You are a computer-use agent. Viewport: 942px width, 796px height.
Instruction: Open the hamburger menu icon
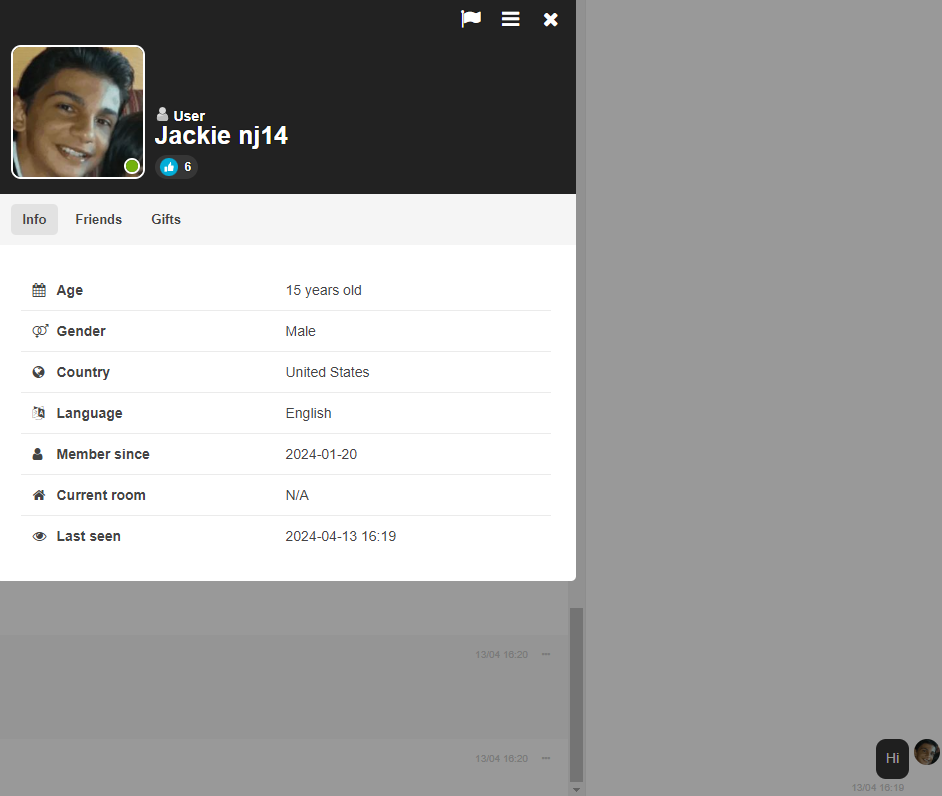511,19
